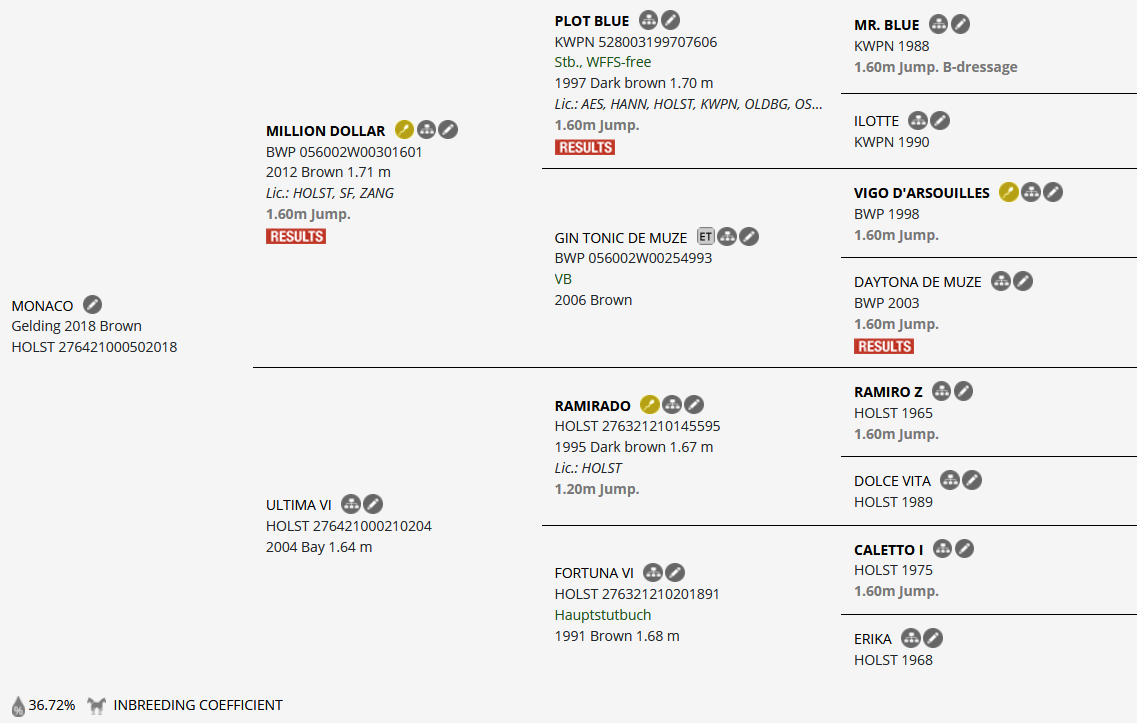Click the edit pencil beside Erika

coord(933,638)
